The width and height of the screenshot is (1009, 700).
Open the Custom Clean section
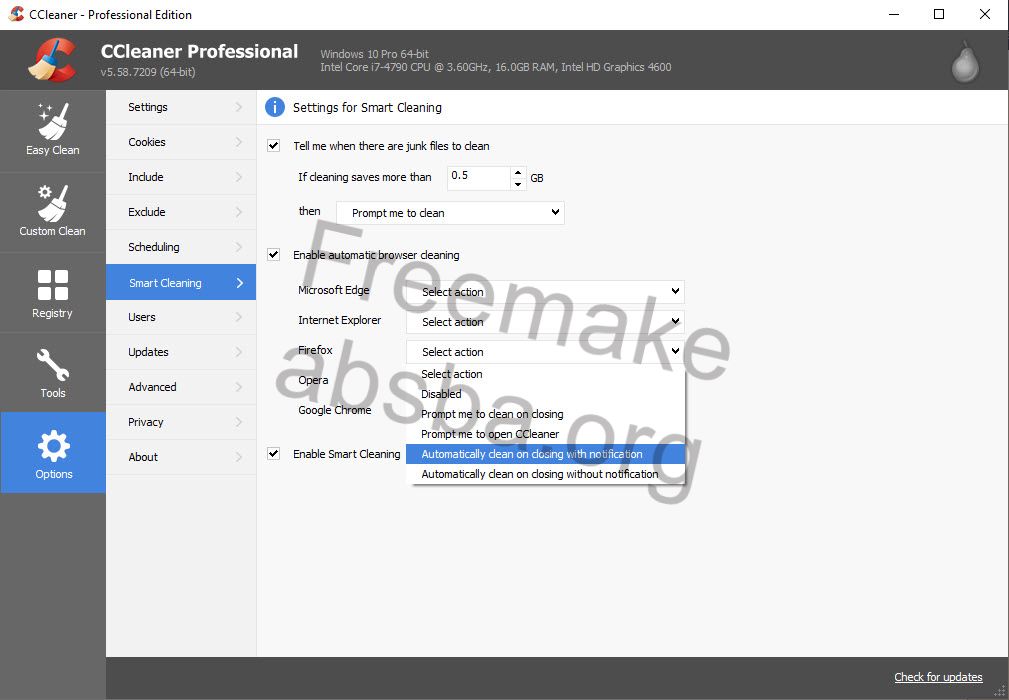53,212
